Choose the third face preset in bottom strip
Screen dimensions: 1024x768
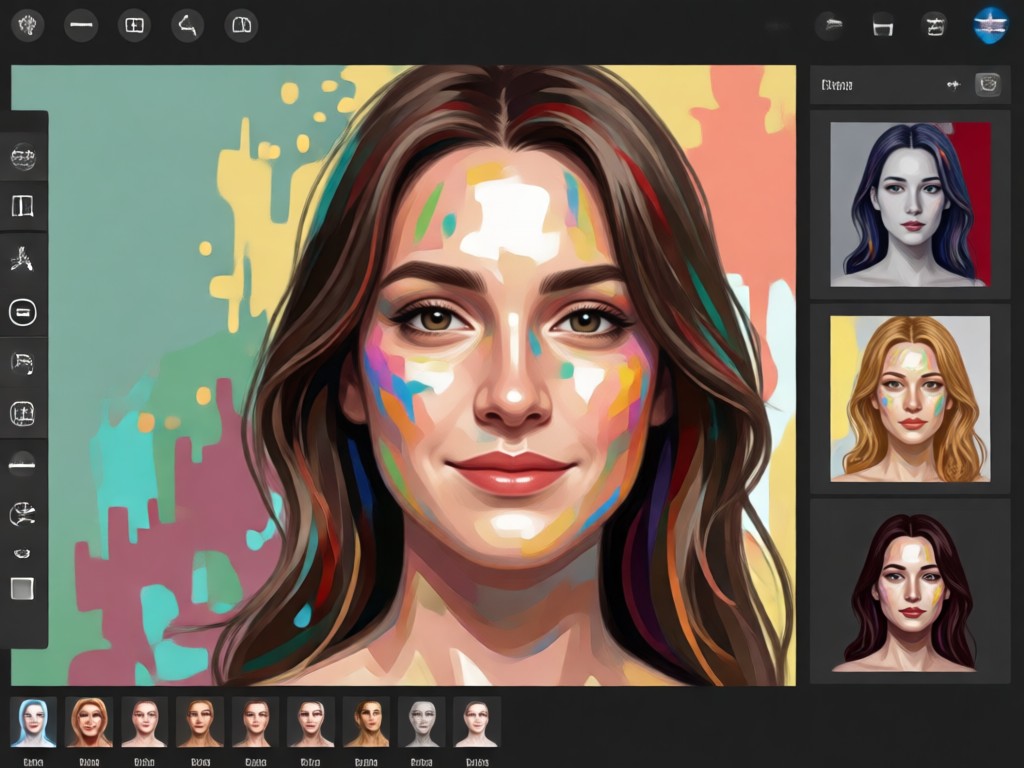coord(144,722)
